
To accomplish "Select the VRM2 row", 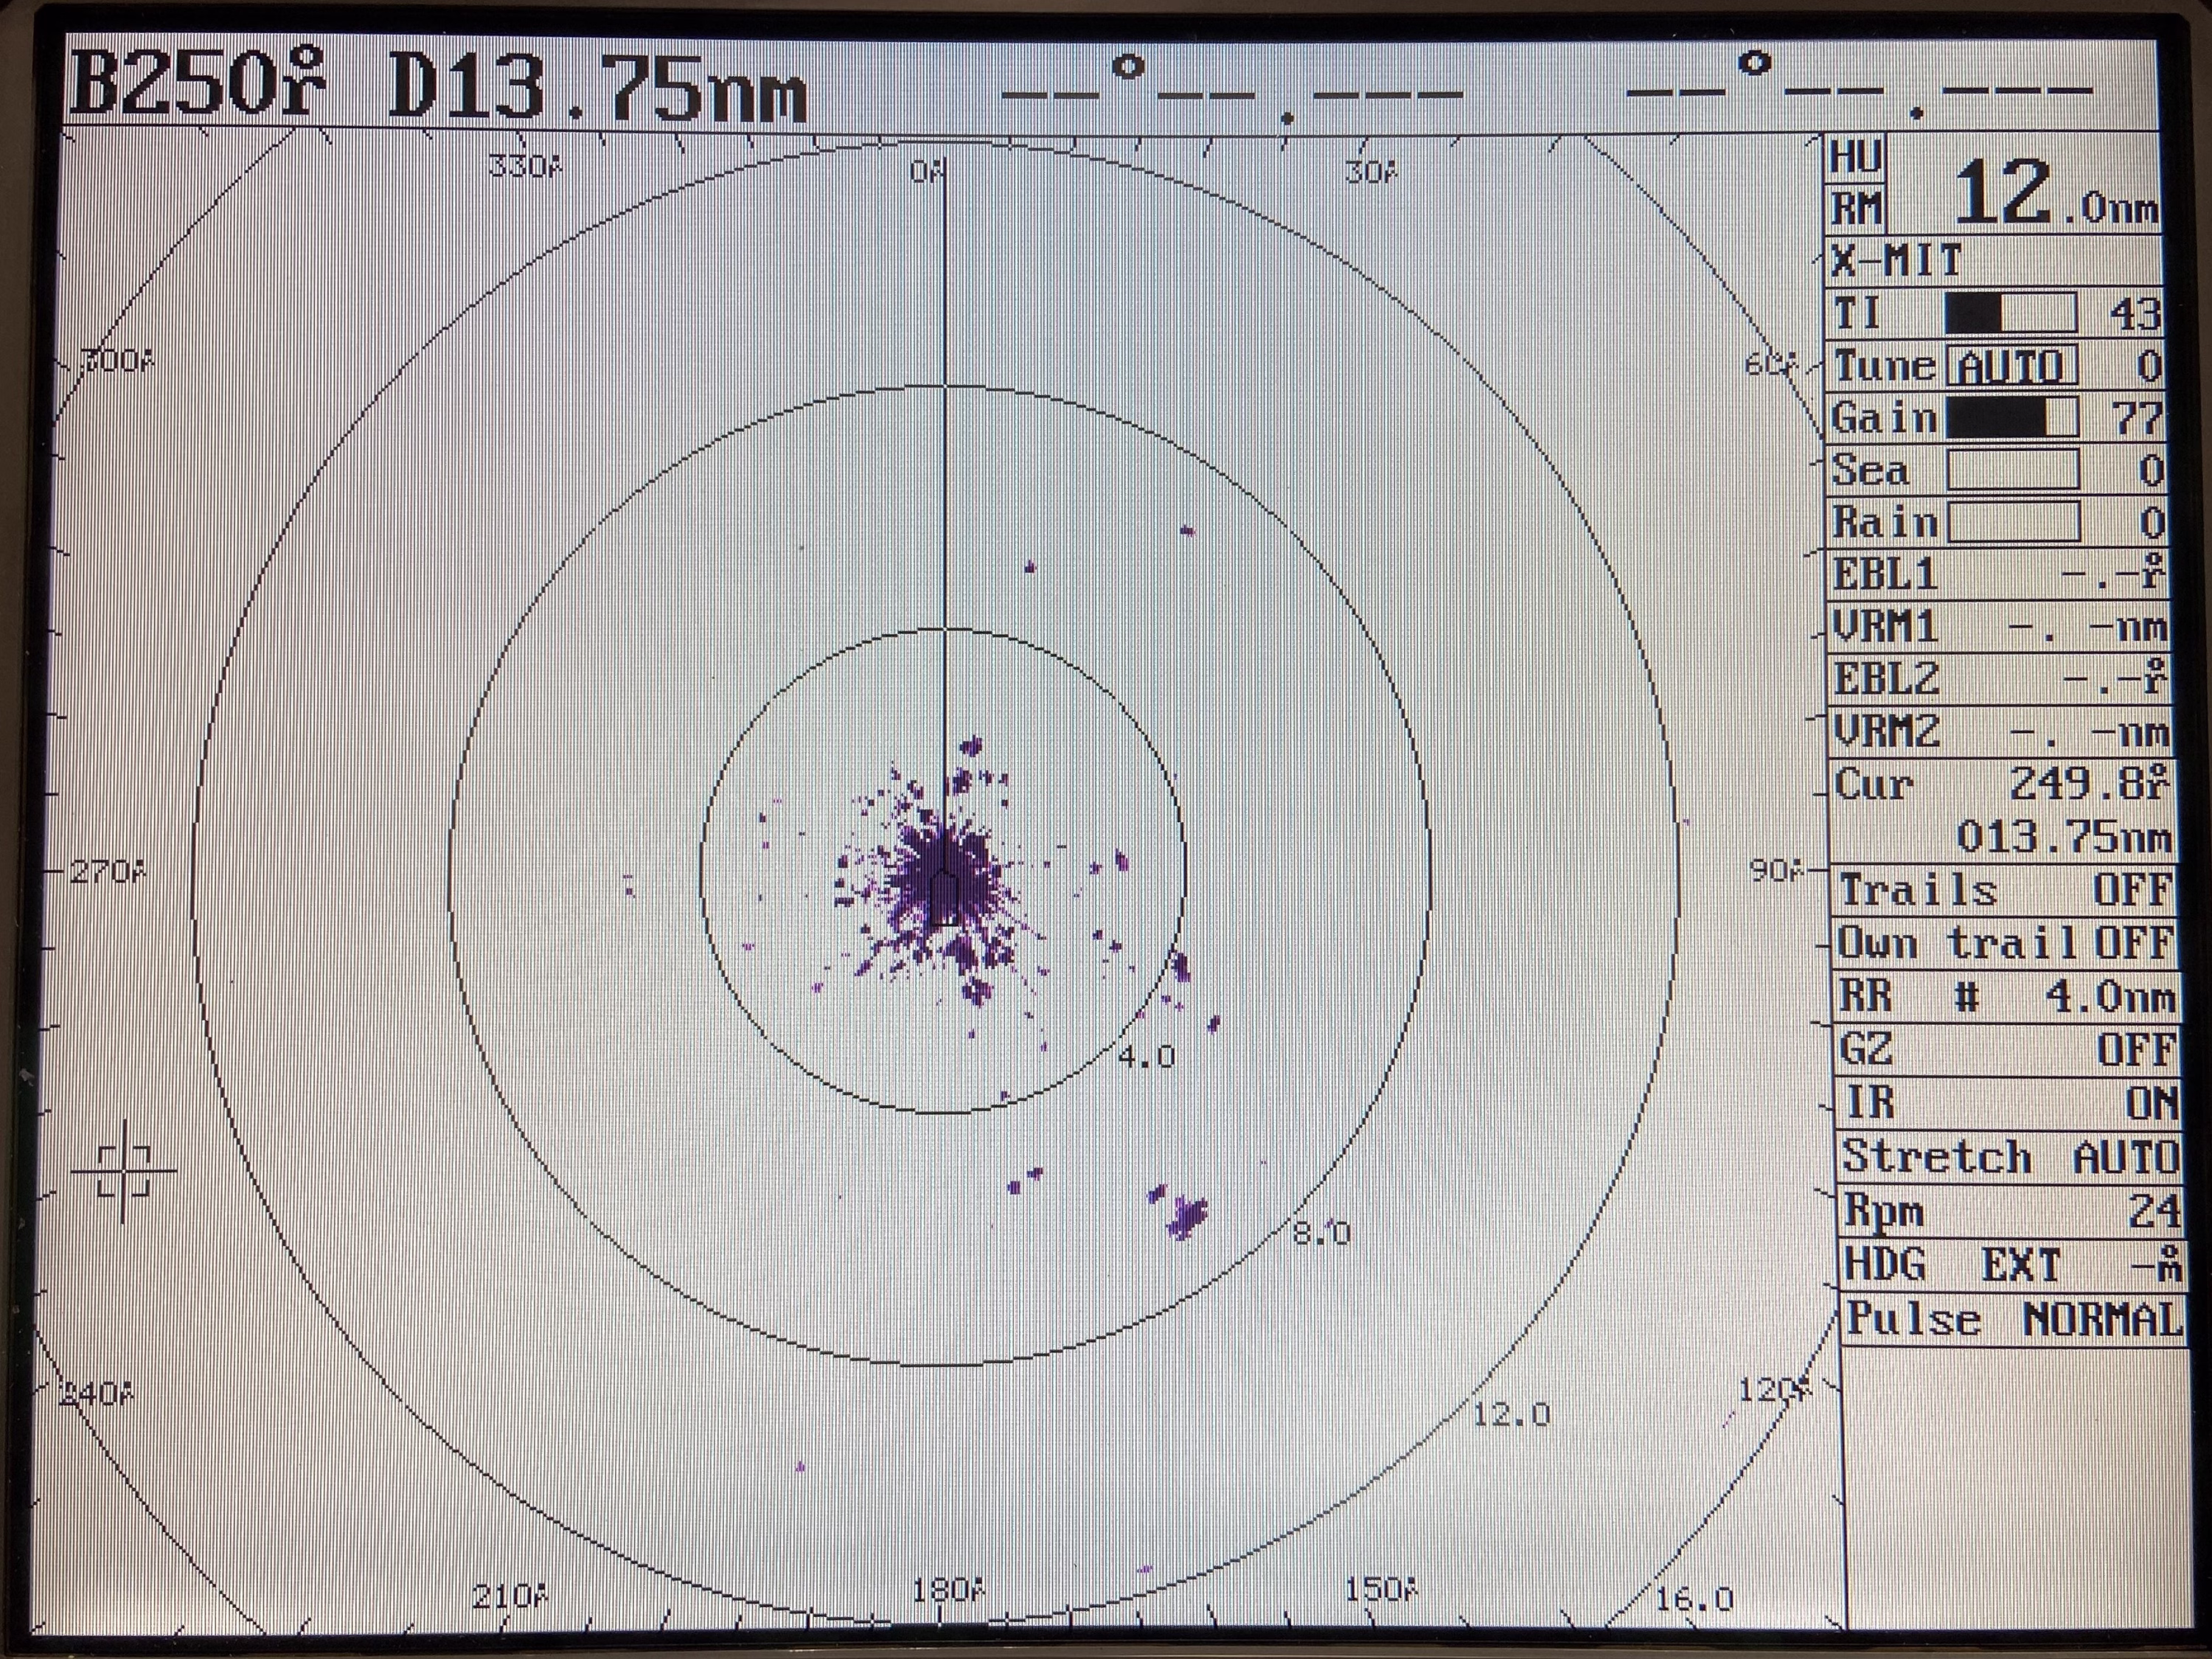I will [2001, 733].
